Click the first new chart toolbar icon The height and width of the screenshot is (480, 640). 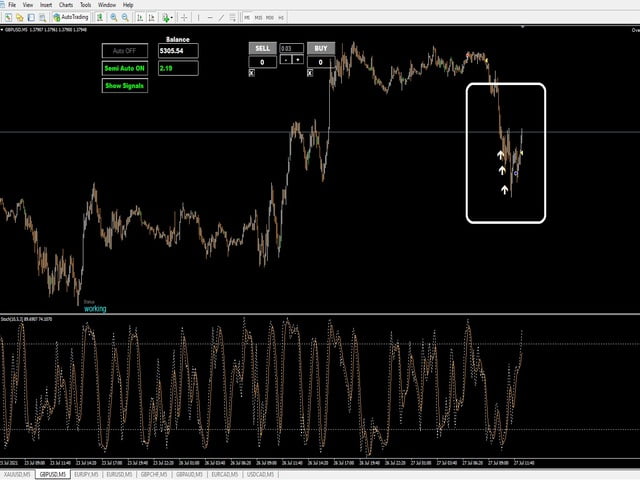click(8, 17)
